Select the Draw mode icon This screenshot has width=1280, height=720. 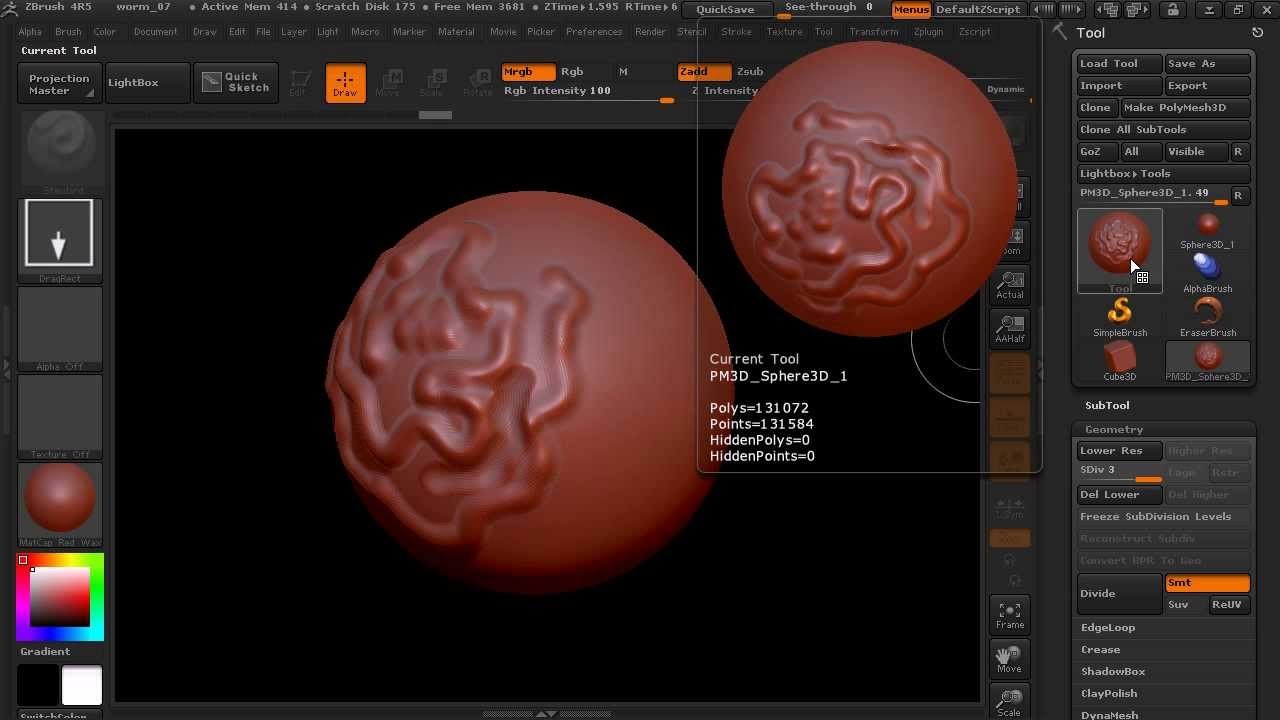[x=345, y=83]
